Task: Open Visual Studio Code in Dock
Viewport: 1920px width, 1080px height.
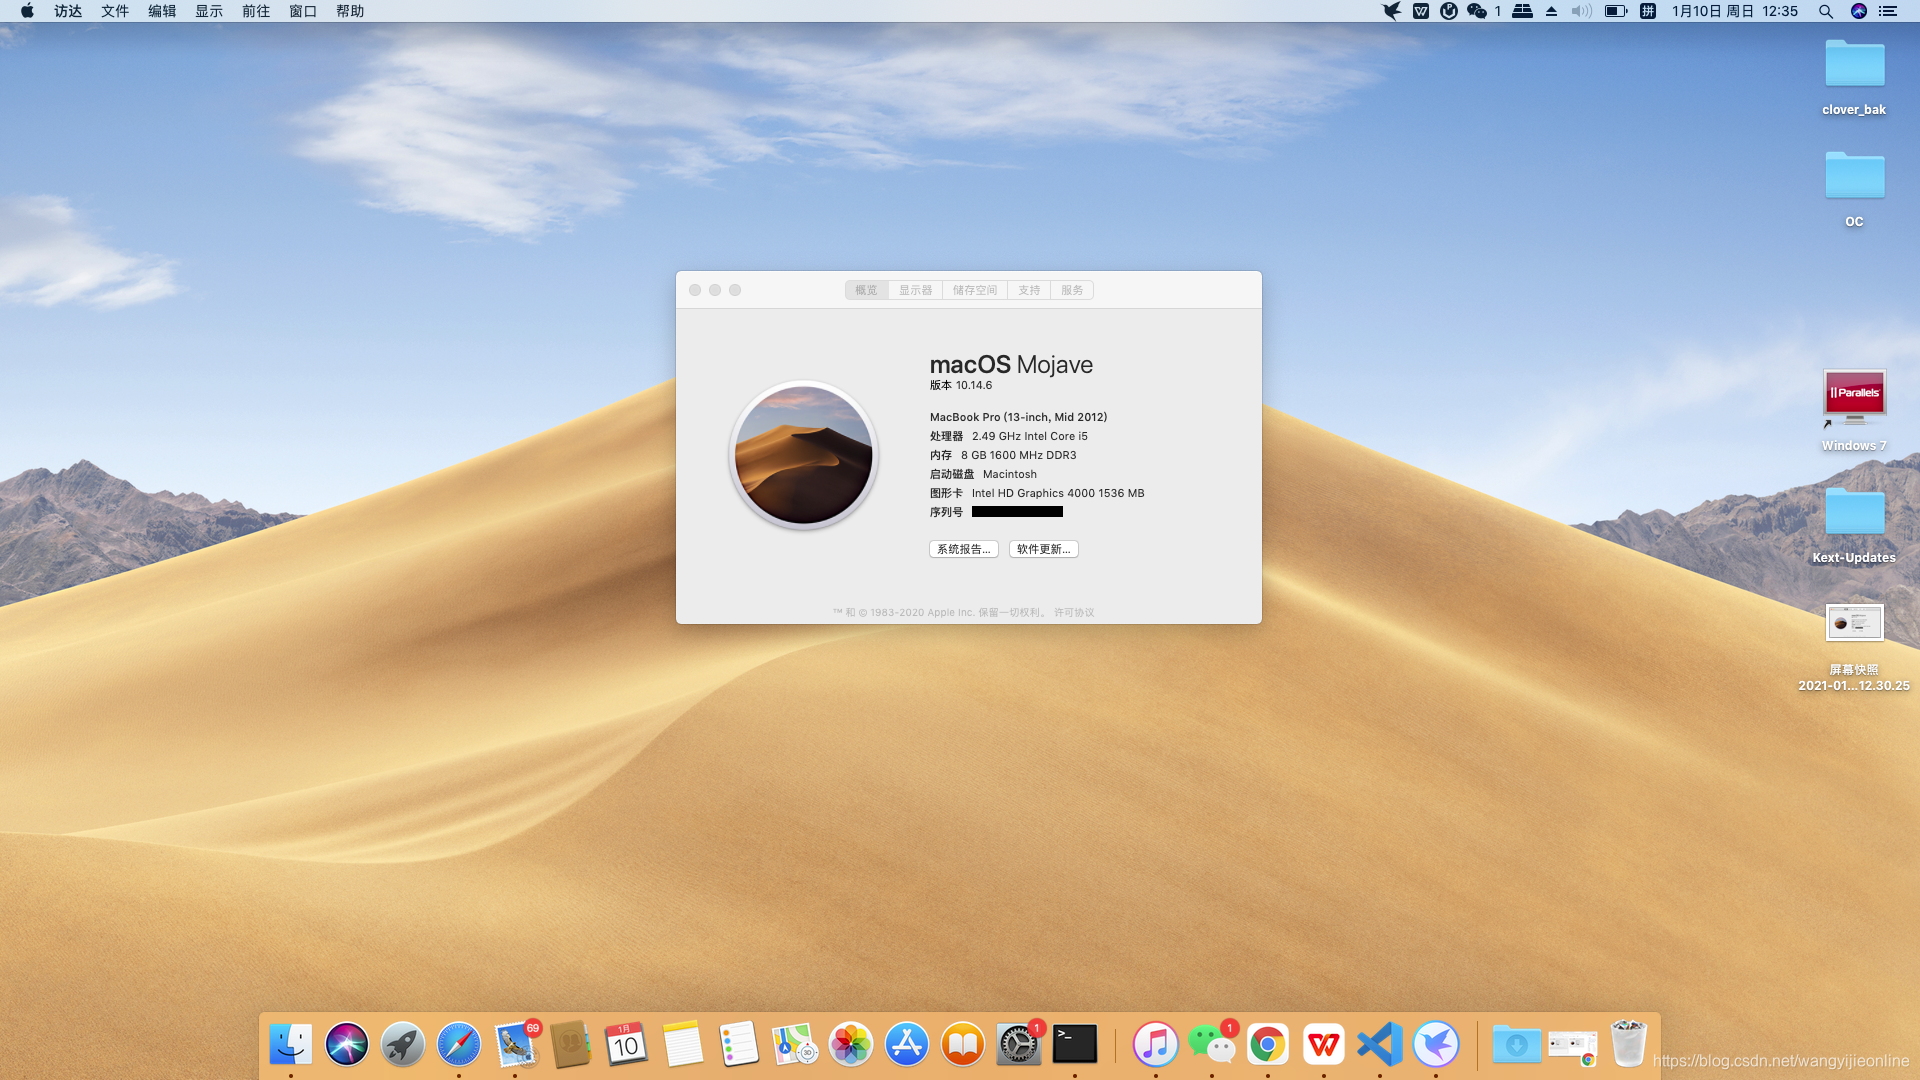Action: 1380,1045
